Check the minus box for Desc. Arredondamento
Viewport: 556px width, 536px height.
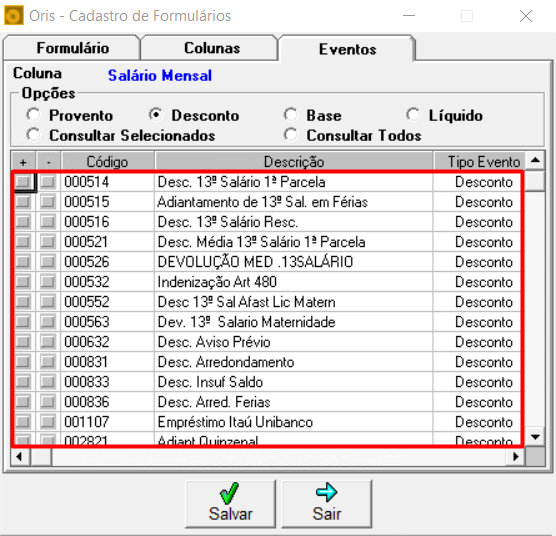coord(48,362)
